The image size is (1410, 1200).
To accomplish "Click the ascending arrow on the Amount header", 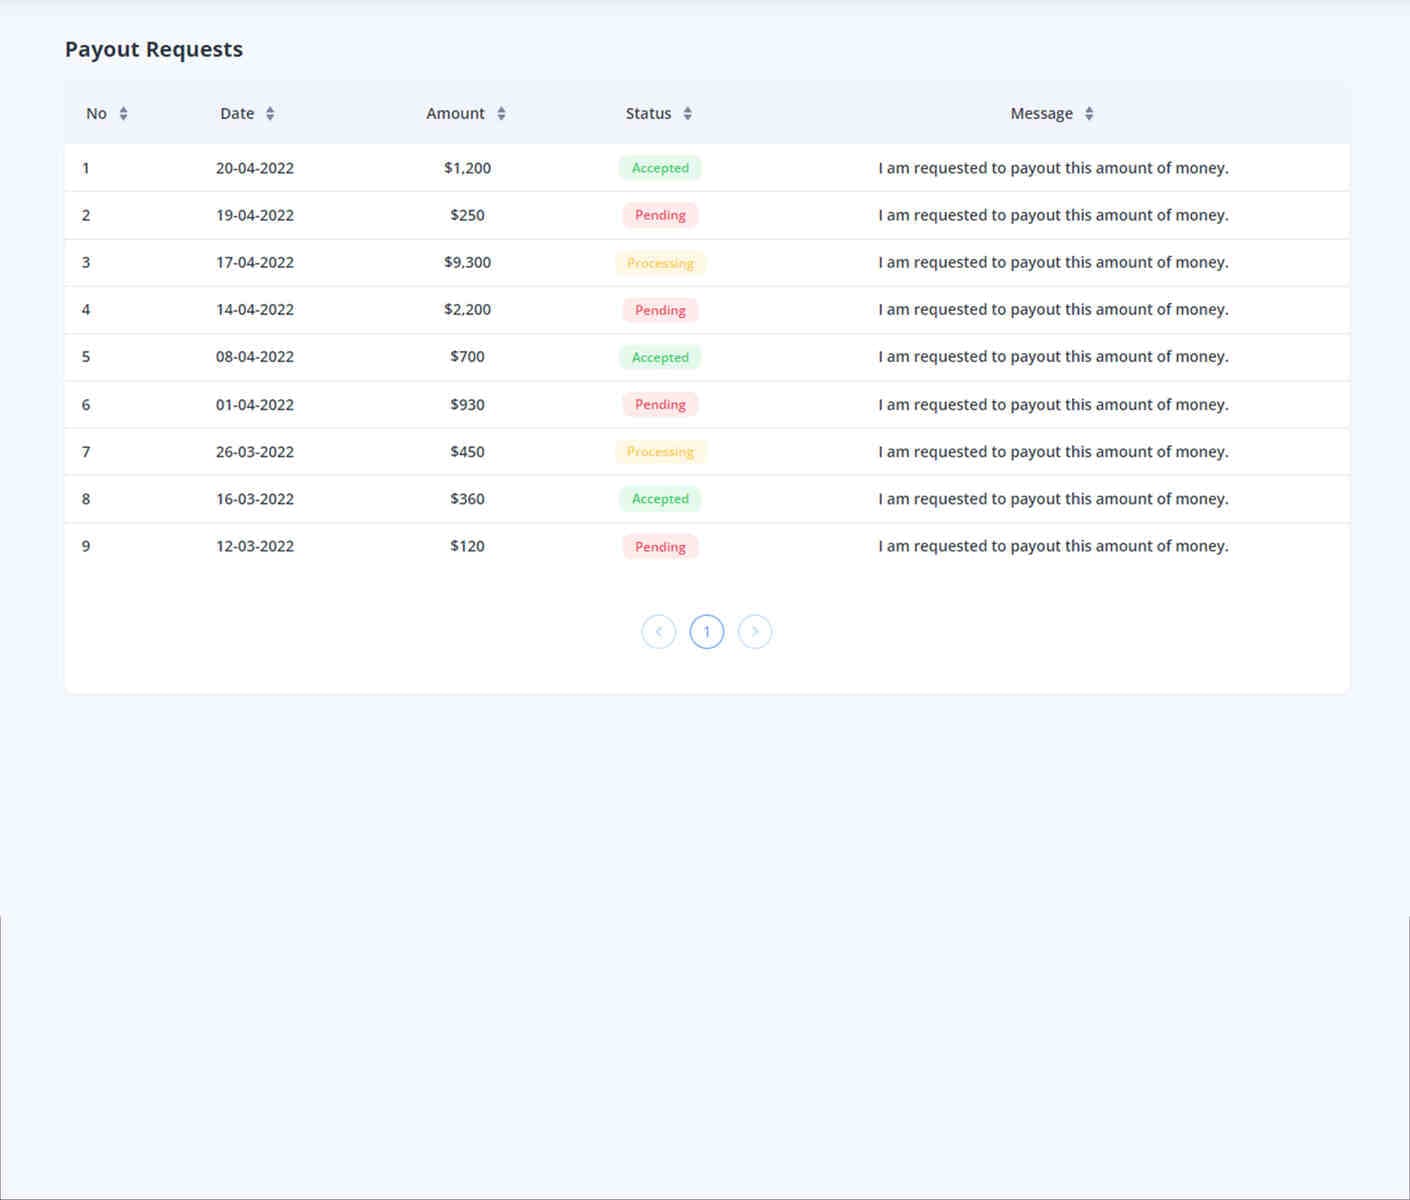I will (501, 109).
